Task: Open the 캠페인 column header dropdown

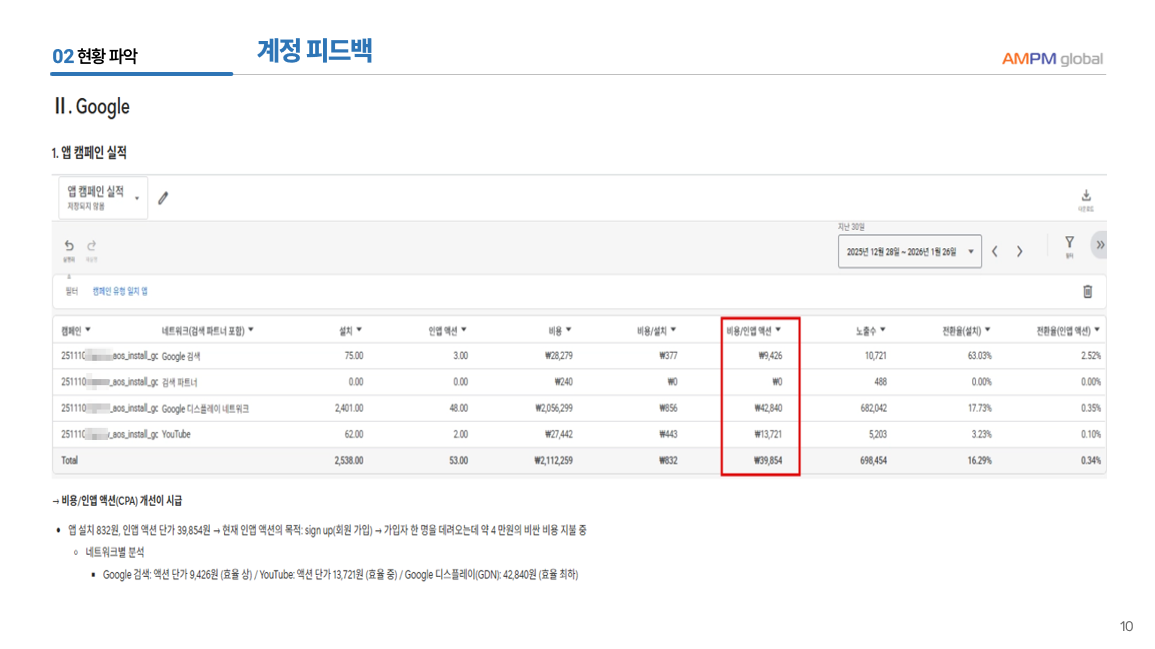Action: 76,330
